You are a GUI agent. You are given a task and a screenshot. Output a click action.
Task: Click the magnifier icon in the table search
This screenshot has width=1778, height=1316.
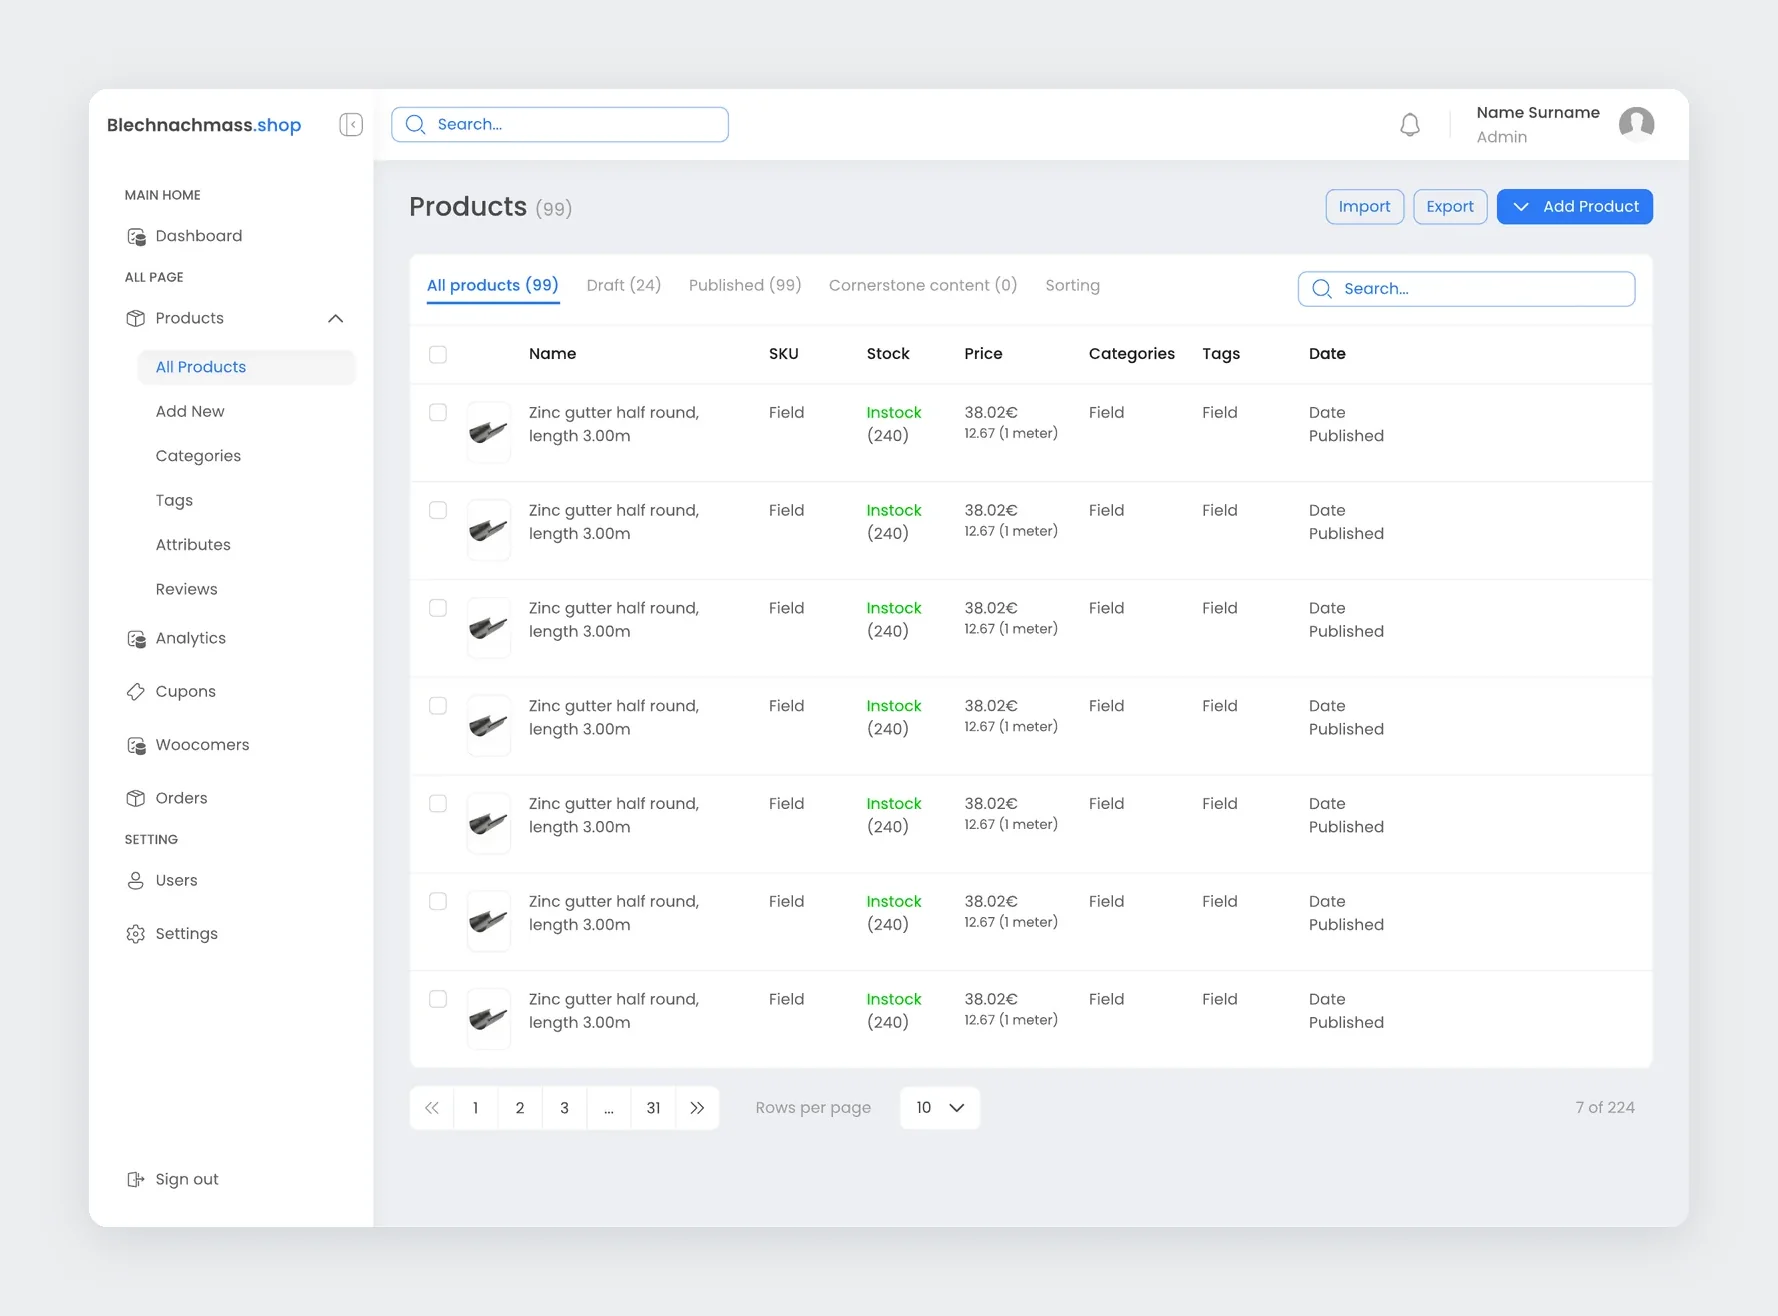pos(1322,289)
